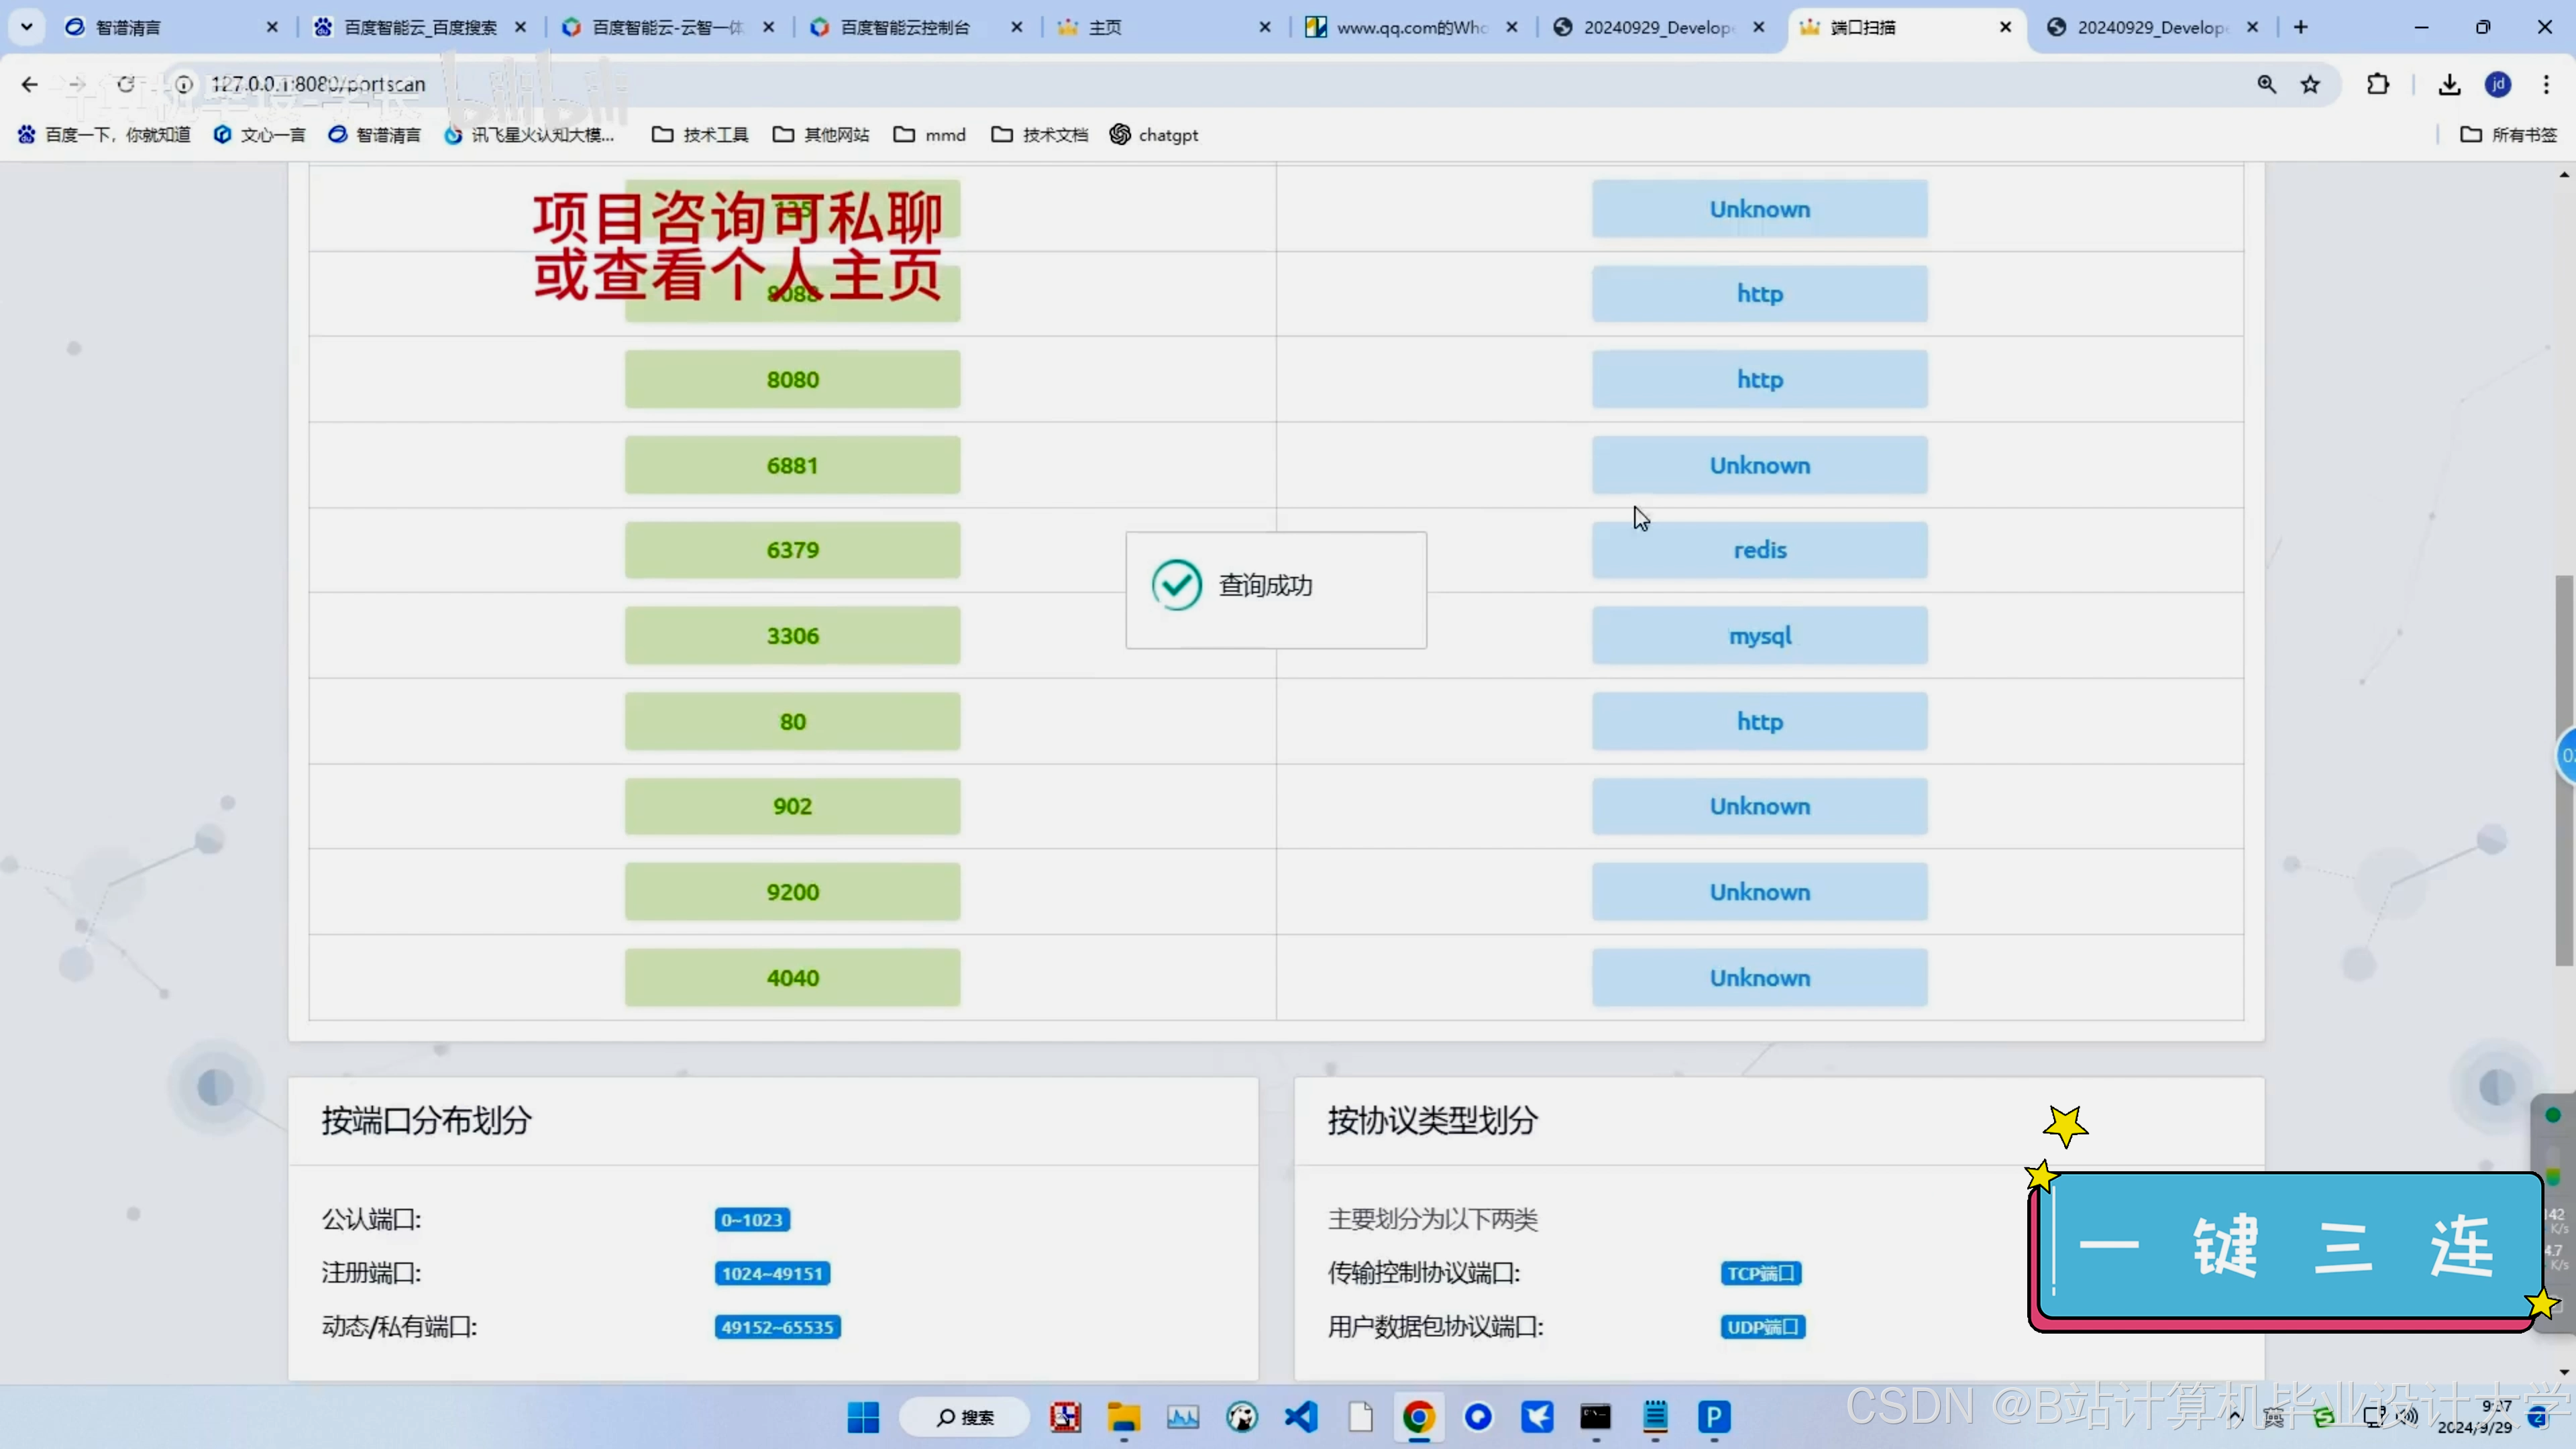Open the tab search dropdown arrow
Screen dimensions: 2576x1449
tap(27, 27)
